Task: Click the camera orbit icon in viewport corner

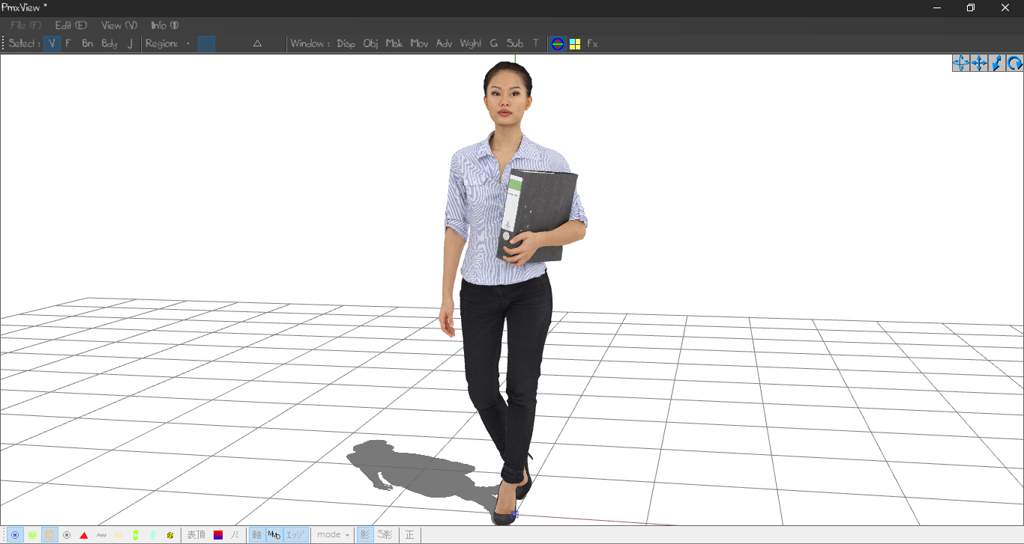Action: [961, 63]
